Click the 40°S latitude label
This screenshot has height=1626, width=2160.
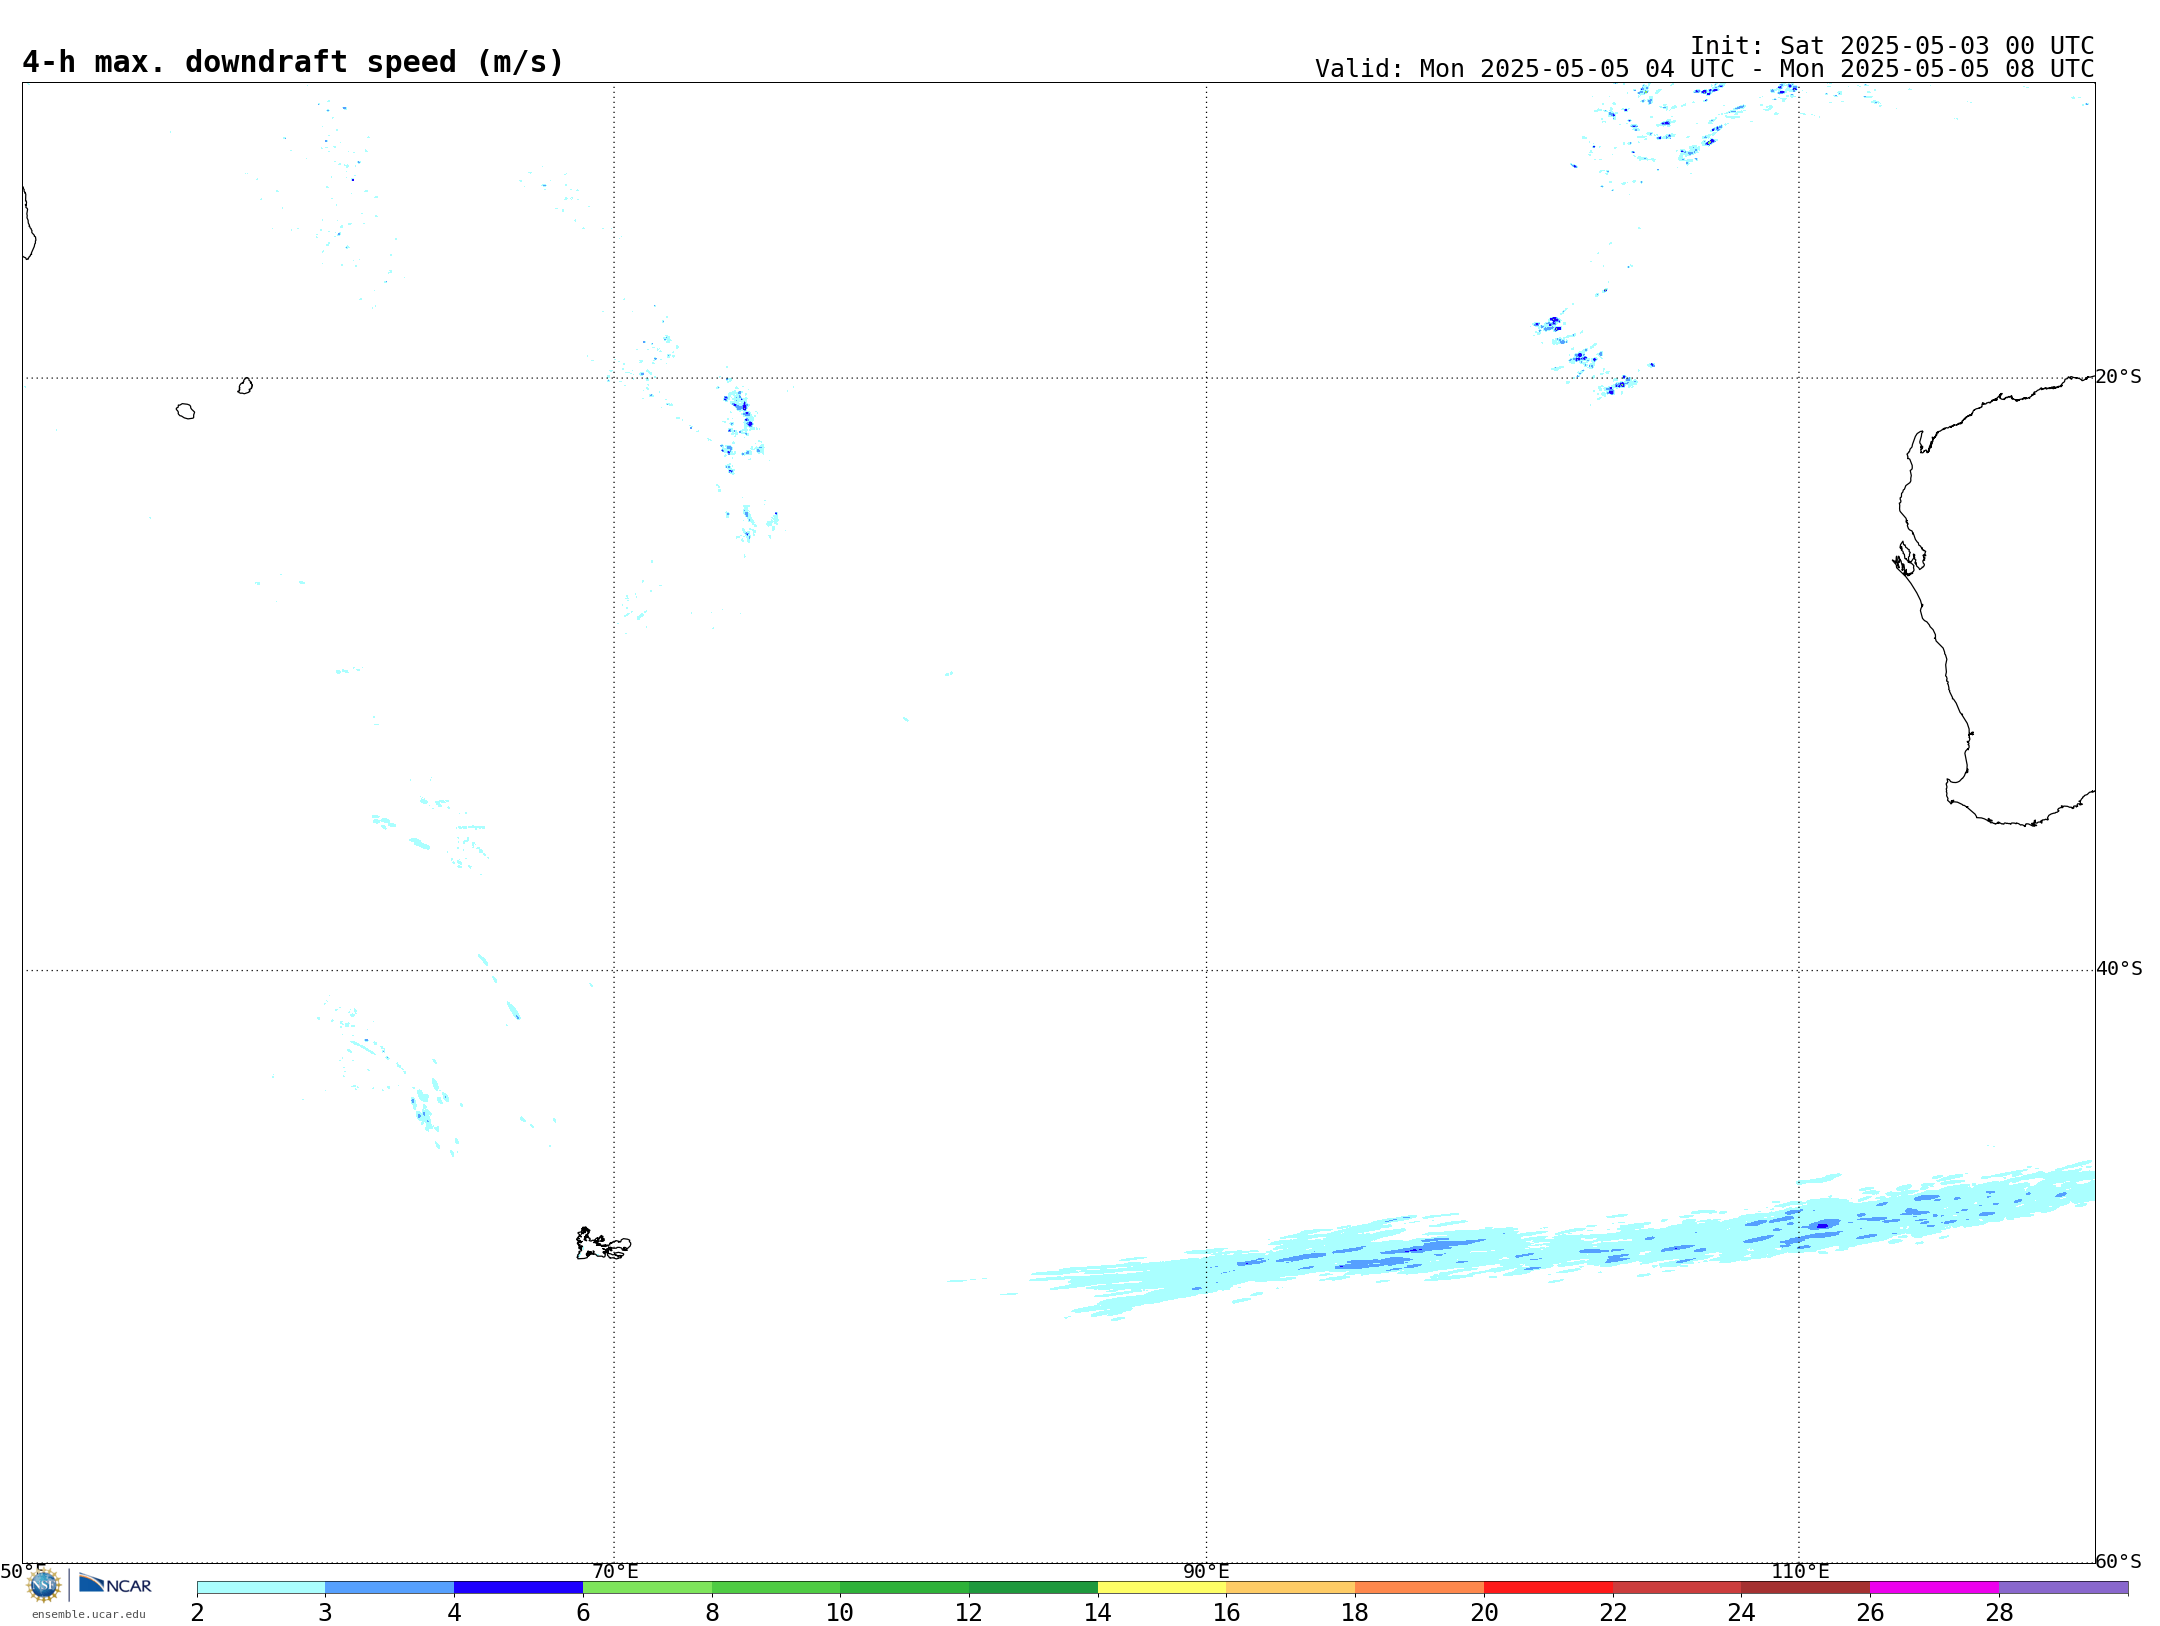pyautogui.click(x=2119, y=969)
